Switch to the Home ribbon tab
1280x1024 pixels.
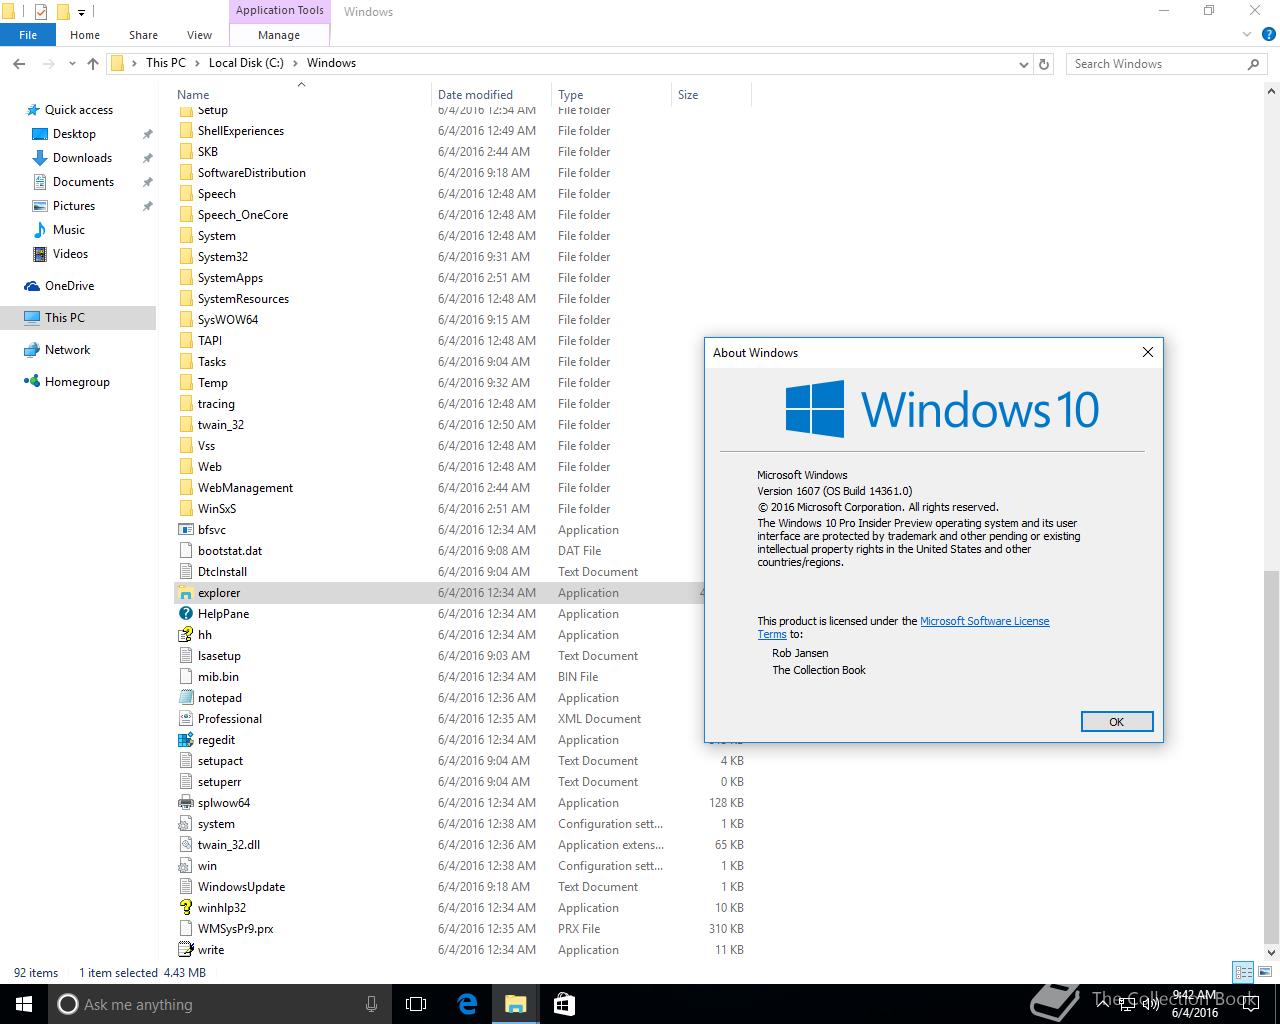(85, 35)
